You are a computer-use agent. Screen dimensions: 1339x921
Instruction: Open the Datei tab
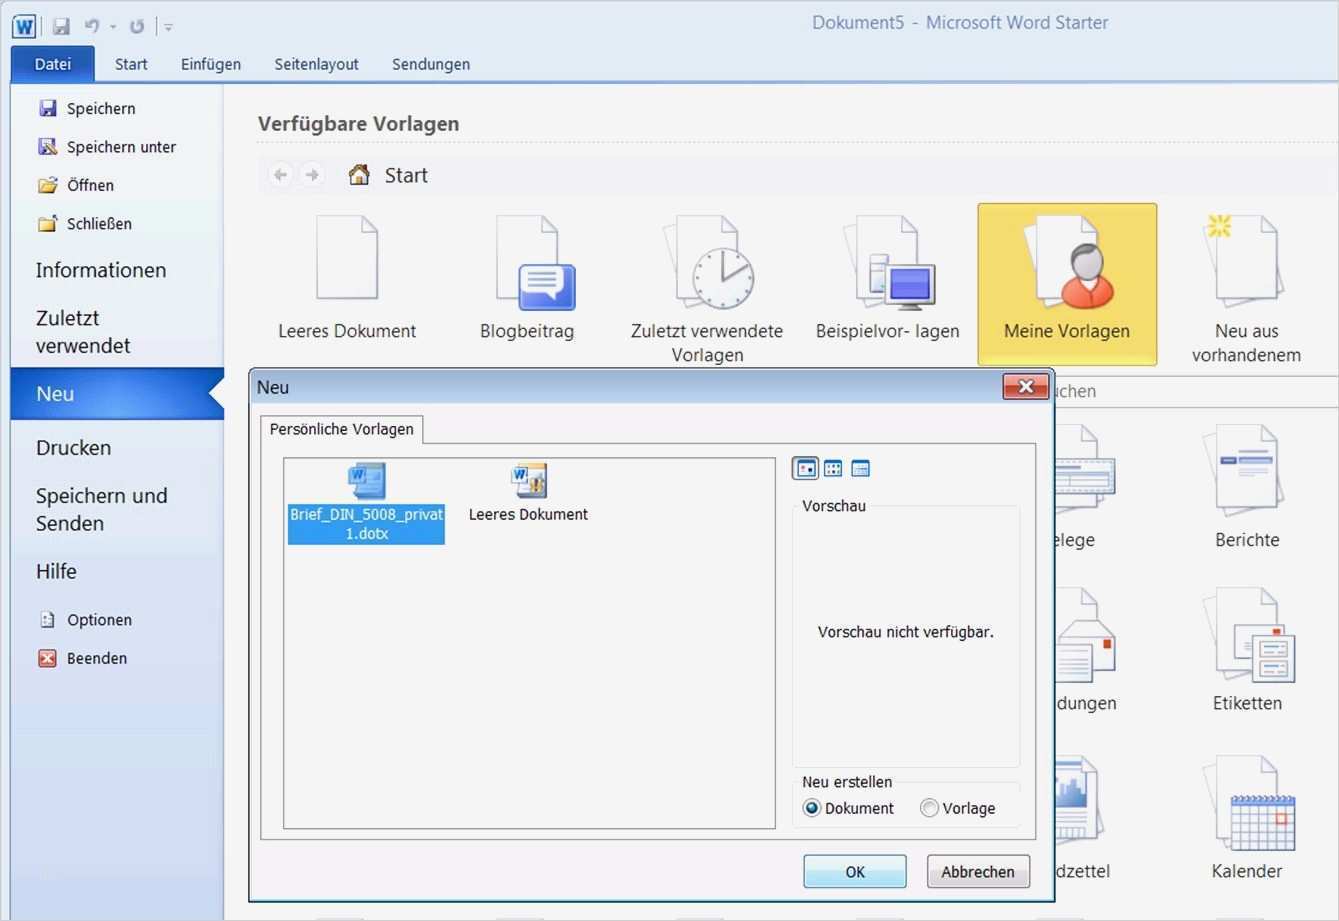(x=53, y=64)
